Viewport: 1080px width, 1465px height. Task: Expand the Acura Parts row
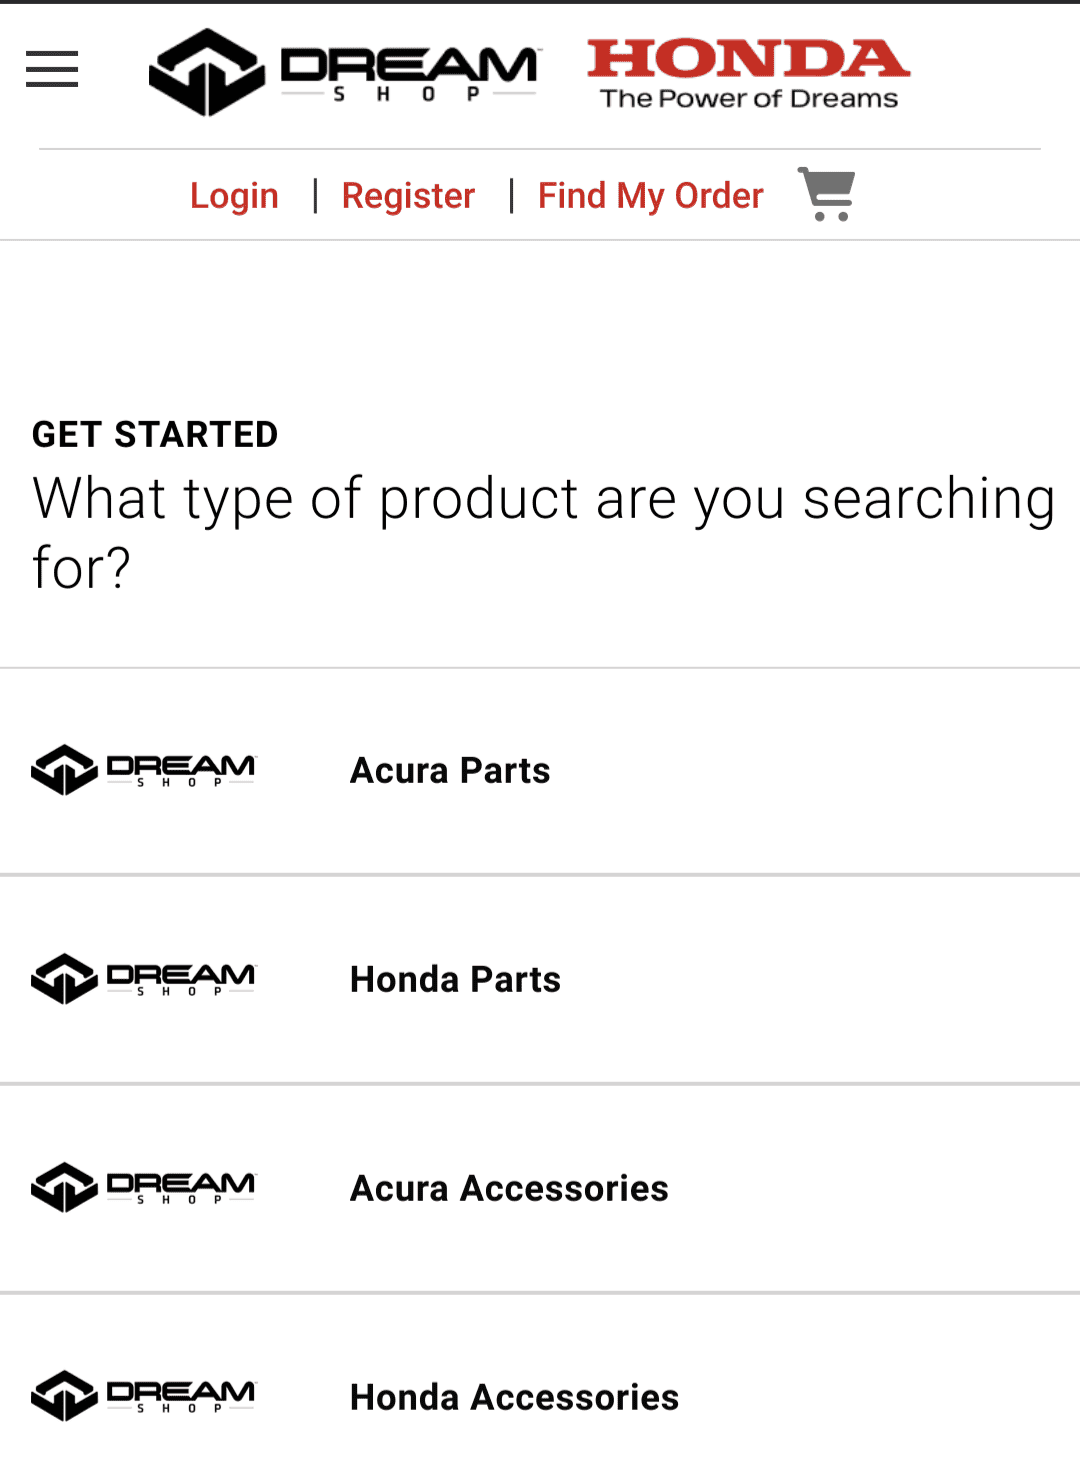coord(540,769)
